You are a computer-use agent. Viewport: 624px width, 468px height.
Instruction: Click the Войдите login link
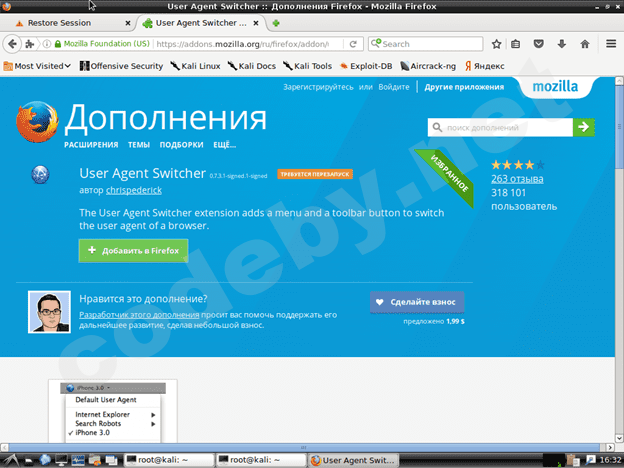pos(394,87)
